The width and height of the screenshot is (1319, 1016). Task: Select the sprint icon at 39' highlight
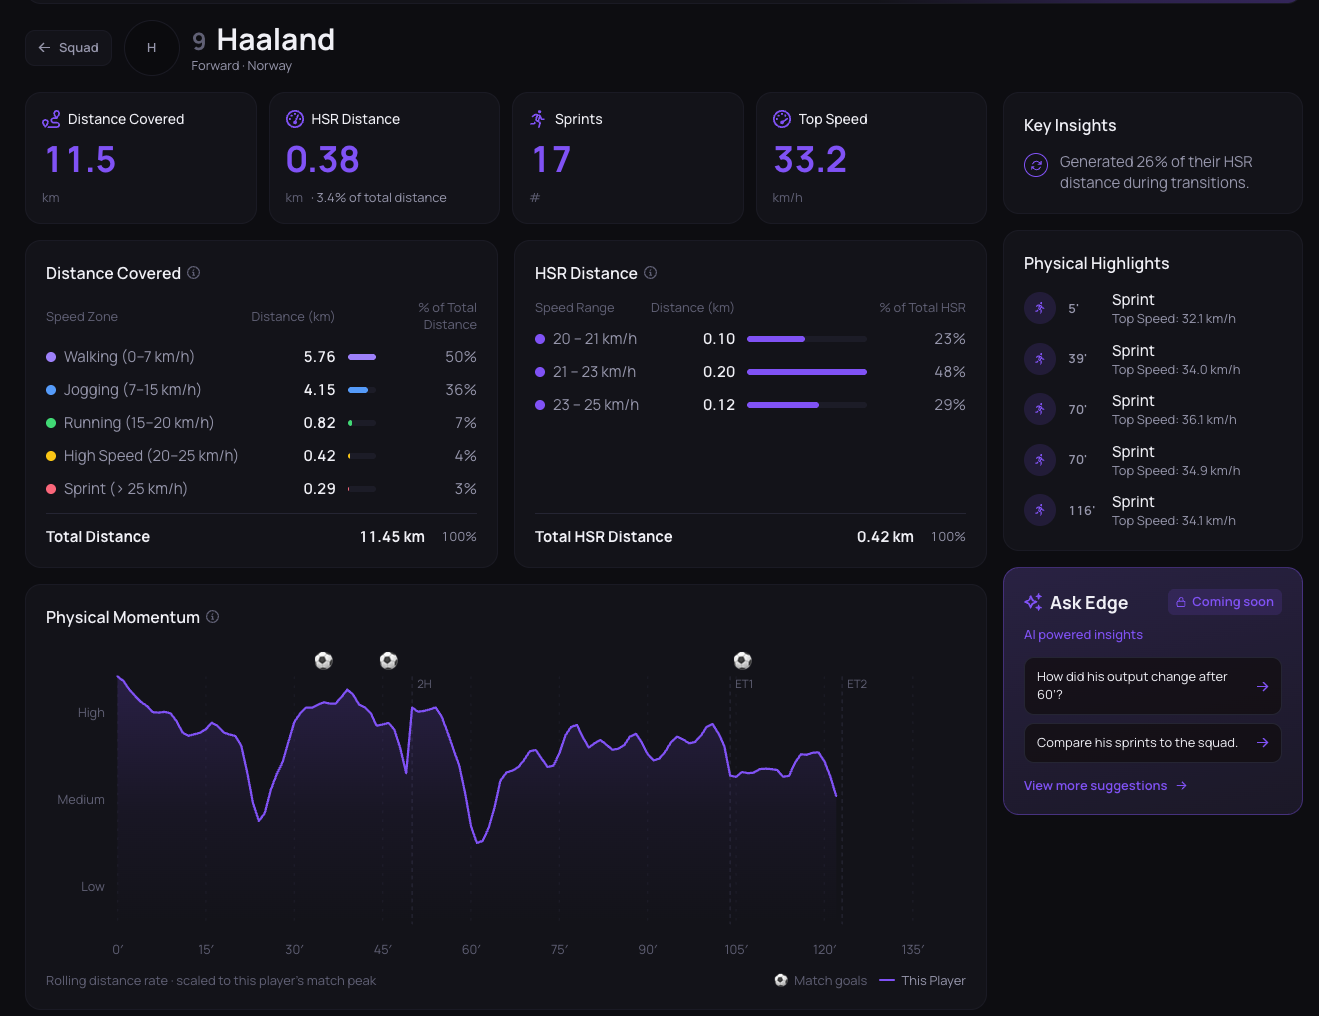point(1040,359)
